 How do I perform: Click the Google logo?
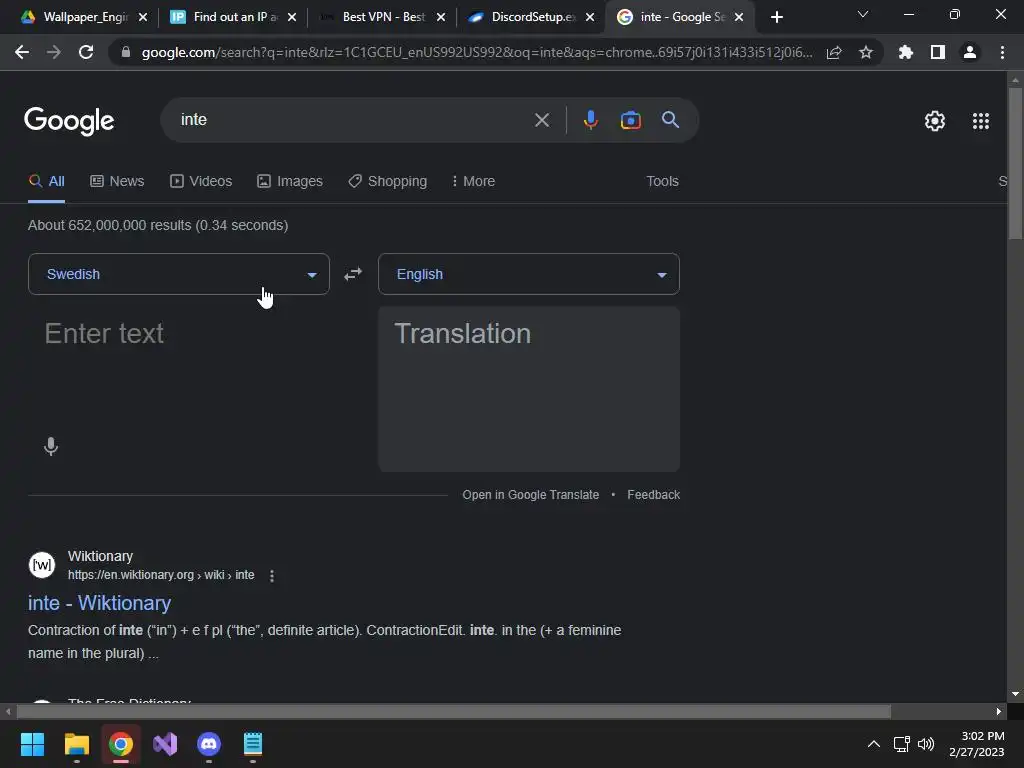tap(69, 121)
